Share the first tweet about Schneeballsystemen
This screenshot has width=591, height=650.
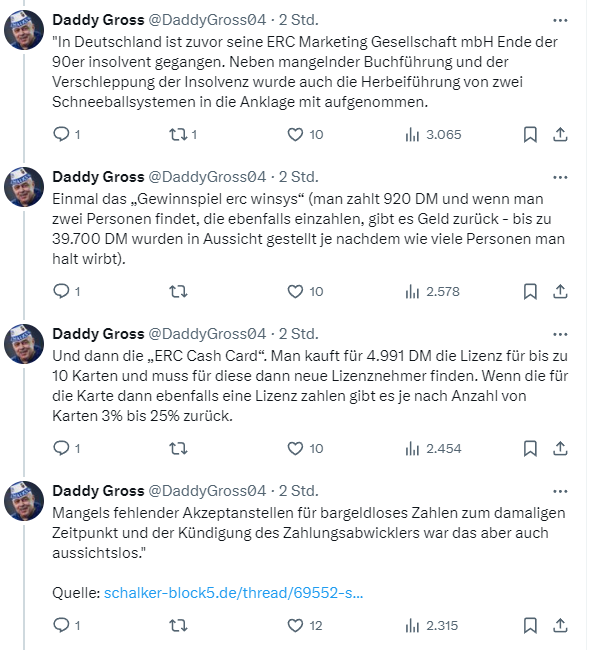560,134
